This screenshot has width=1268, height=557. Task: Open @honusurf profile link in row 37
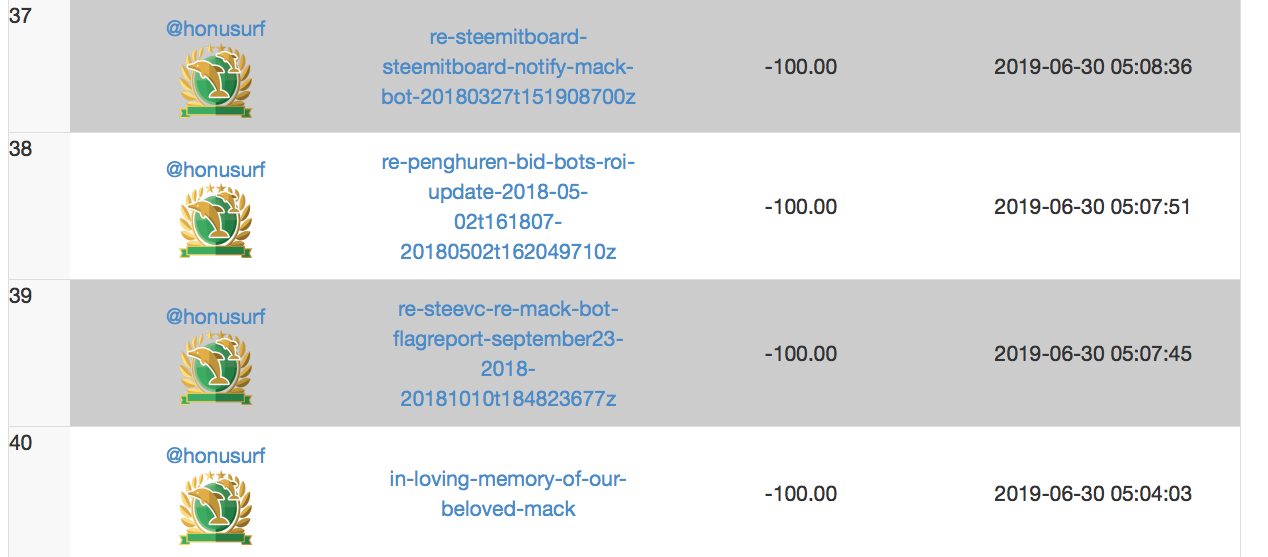(x=215, y=29)
